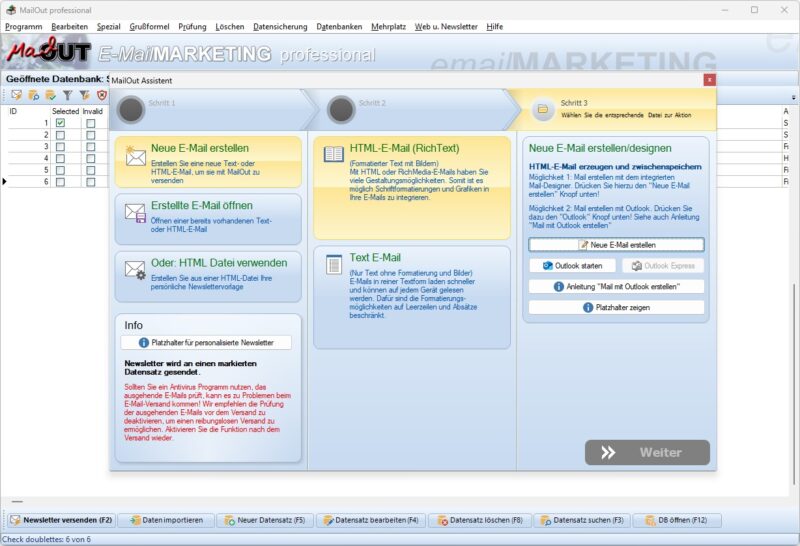Choose the Text E-Mail document icon
The width and height of the screenshot is (800, 546).
click(x=334, y=264)
